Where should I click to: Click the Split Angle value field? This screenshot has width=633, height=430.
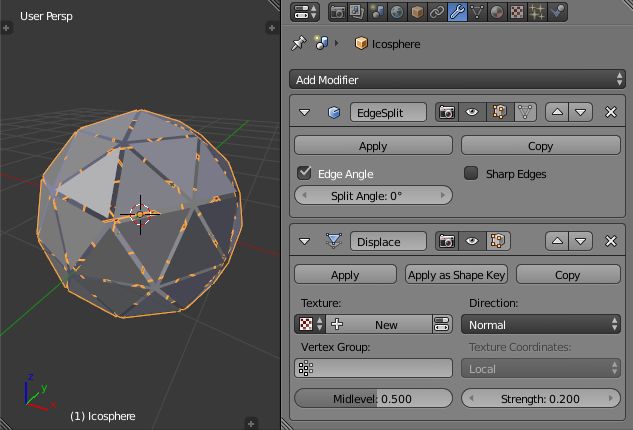(373, 196)
